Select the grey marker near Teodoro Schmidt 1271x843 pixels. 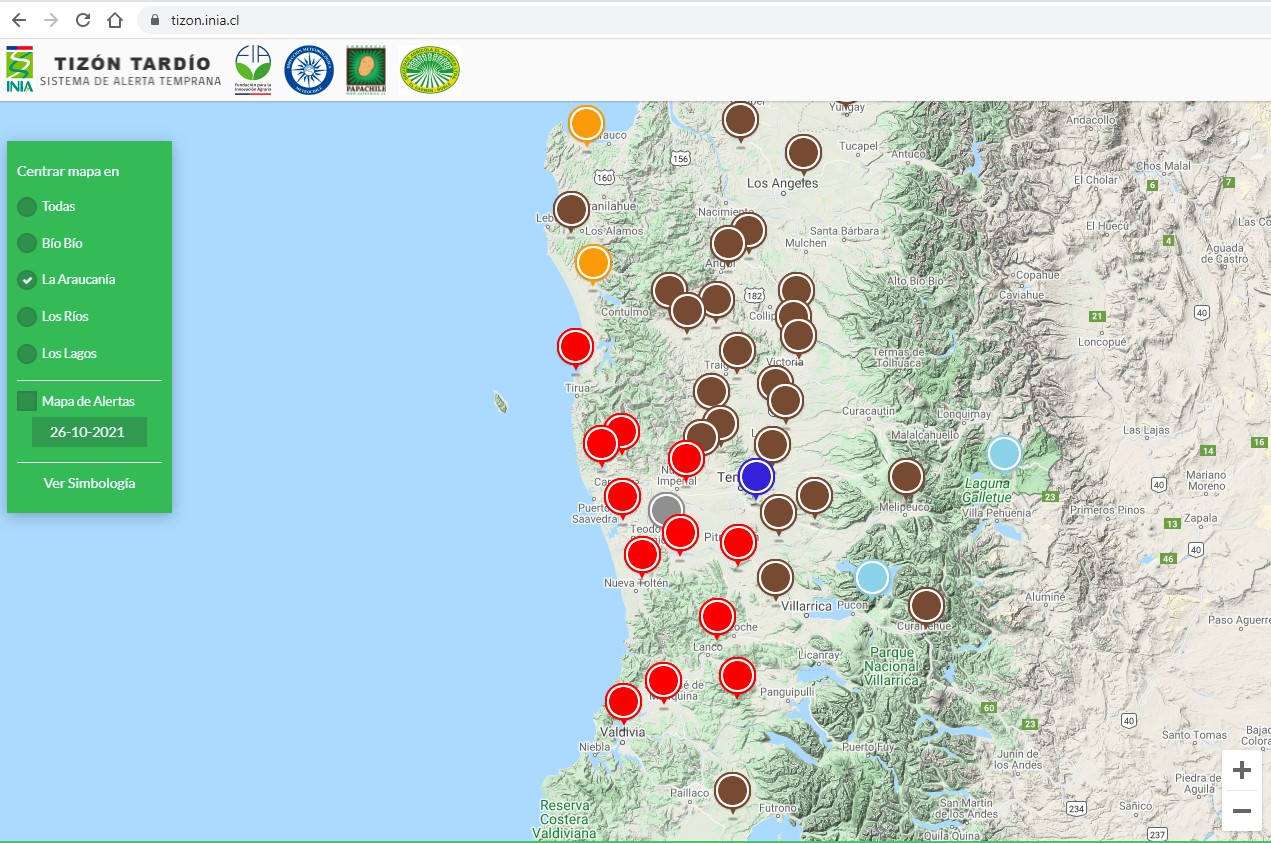click(x=666, y=510)
